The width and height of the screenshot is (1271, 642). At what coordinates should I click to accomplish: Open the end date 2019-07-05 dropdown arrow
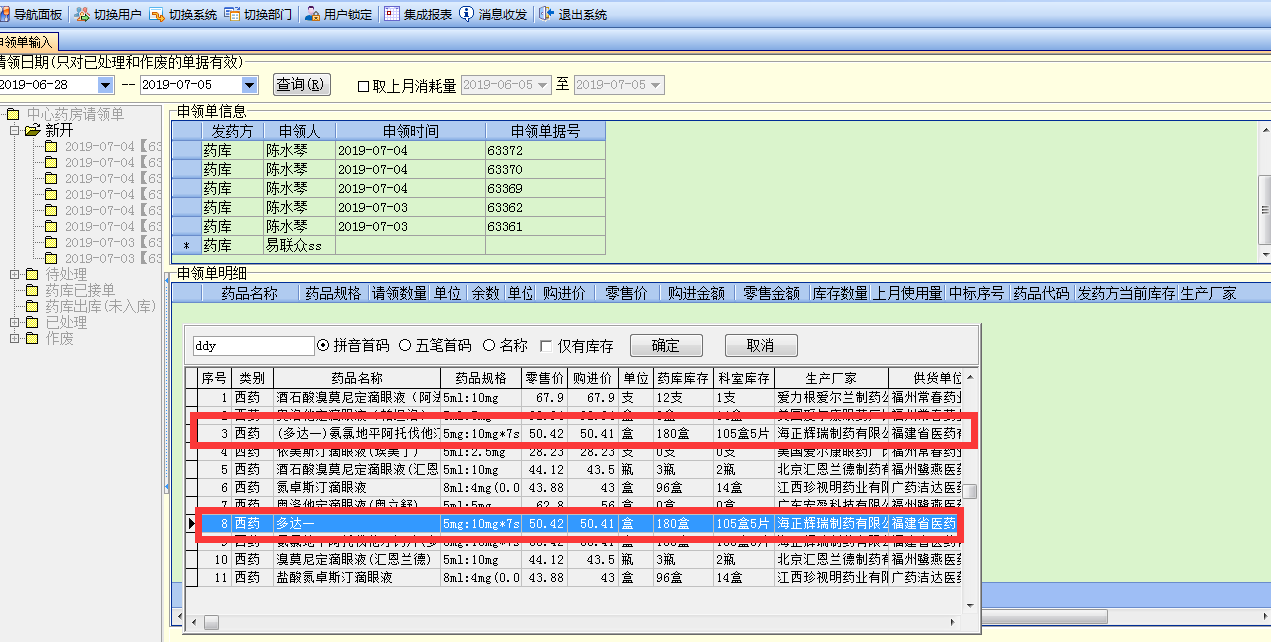point(250,85)
